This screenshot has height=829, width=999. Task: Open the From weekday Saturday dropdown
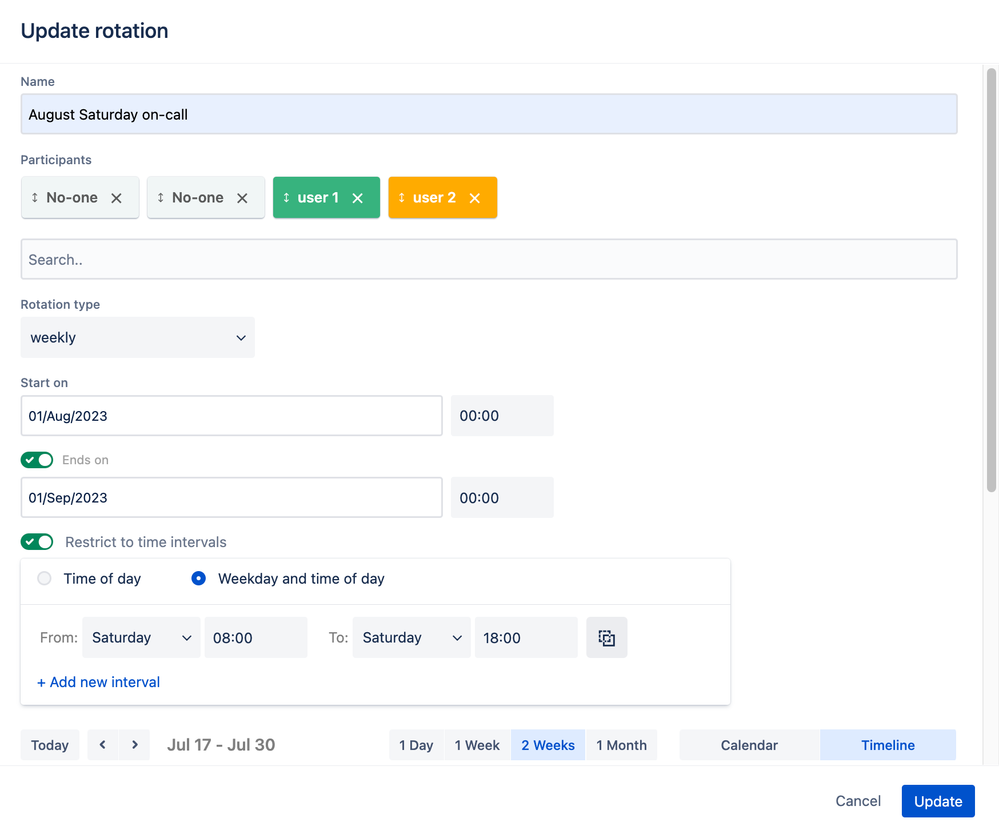(x=141, y=637)
